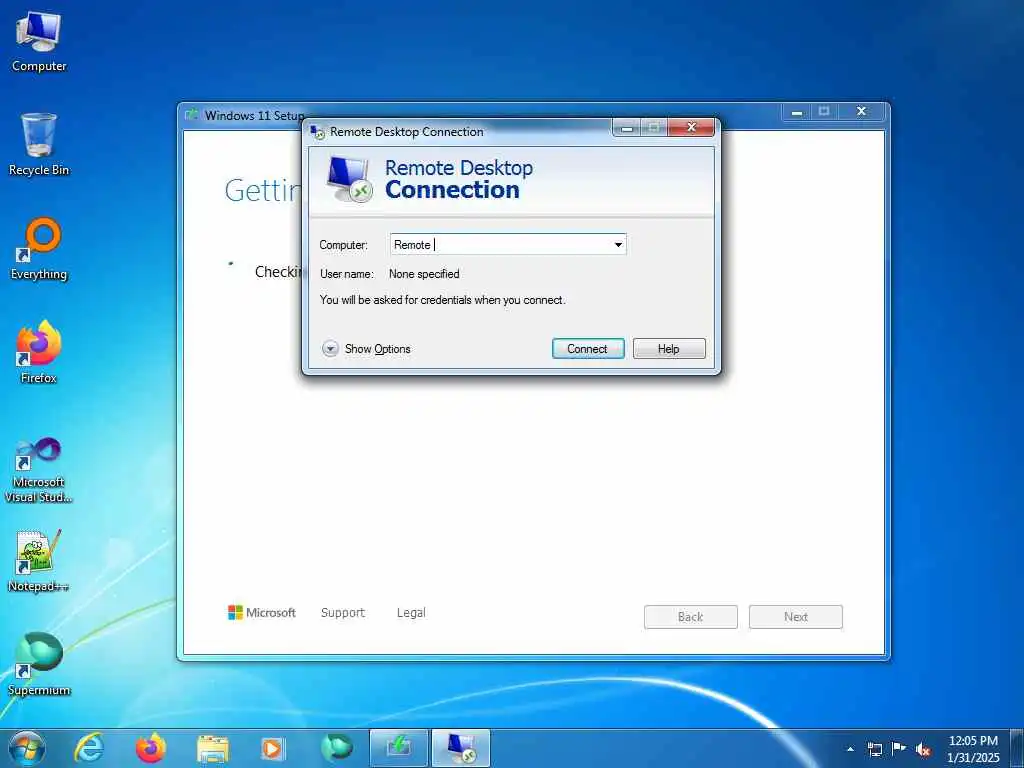Click the Next button in Windows 11 Setup
1024x768 pixels.
pos(796,616)
